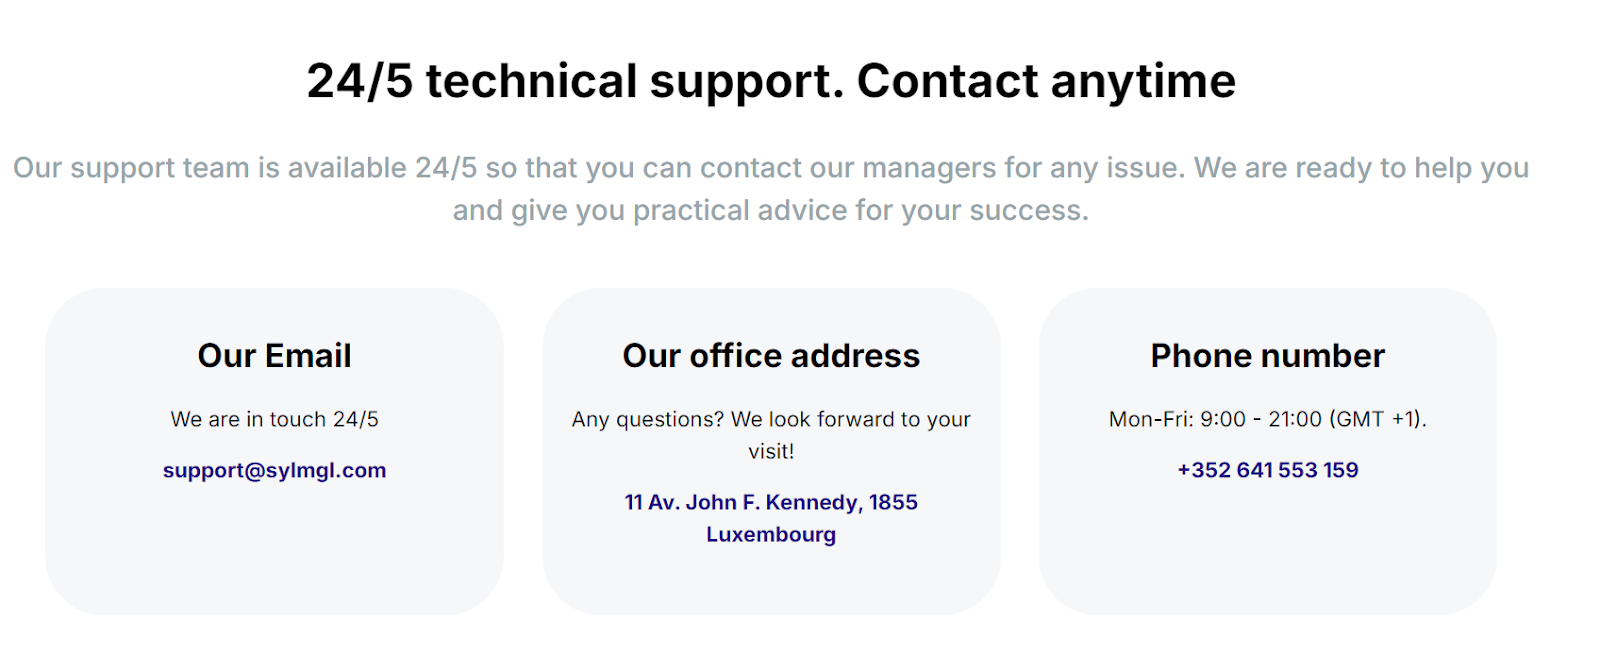Click the Luxembourg line of the address
The height and width of the screenshot is (655, 1600).
tap(771, 534)
